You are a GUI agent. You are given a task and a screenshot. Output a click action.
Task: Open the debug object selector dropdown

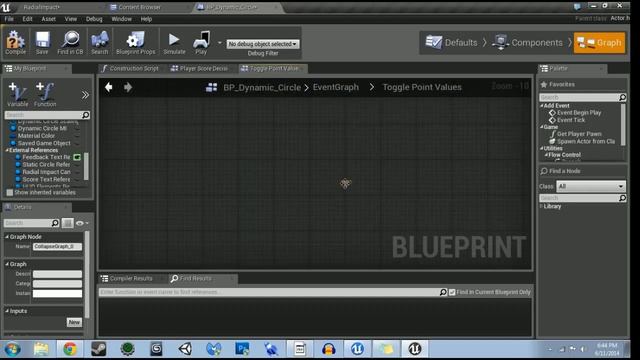(x=263, y=44)
